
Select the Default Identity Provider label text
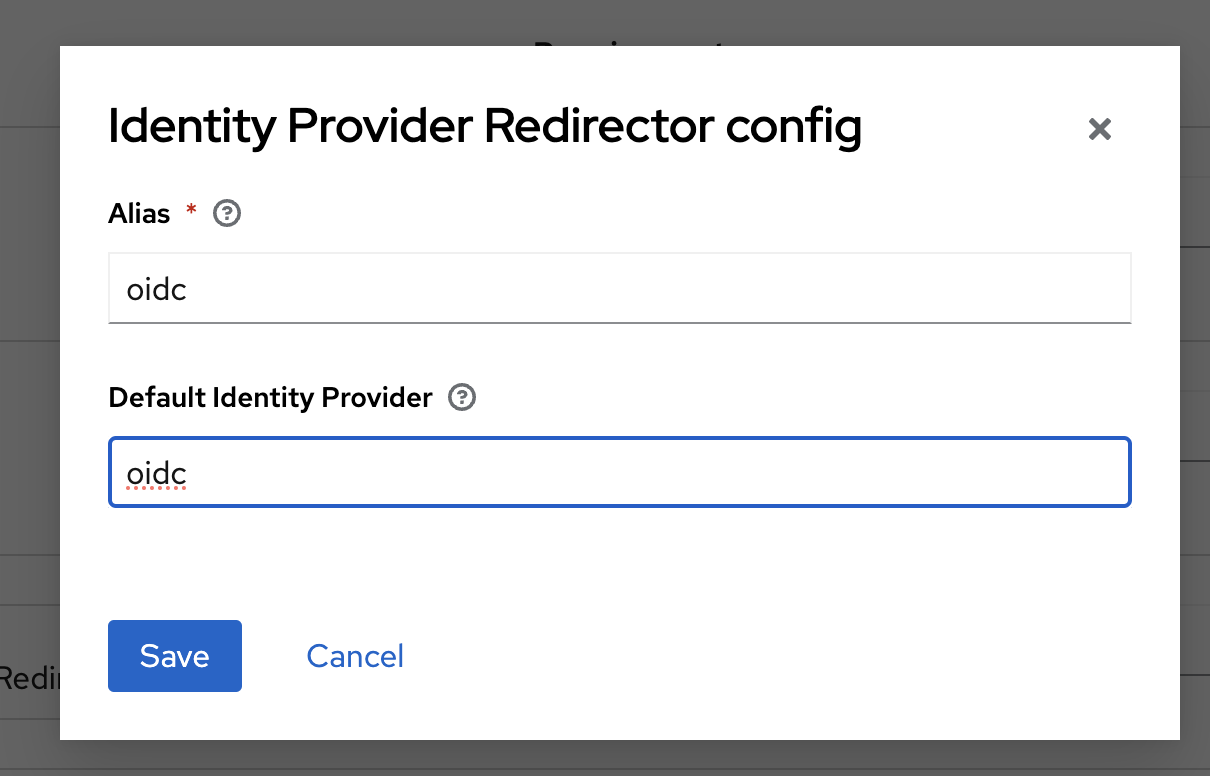pos(270,398)
